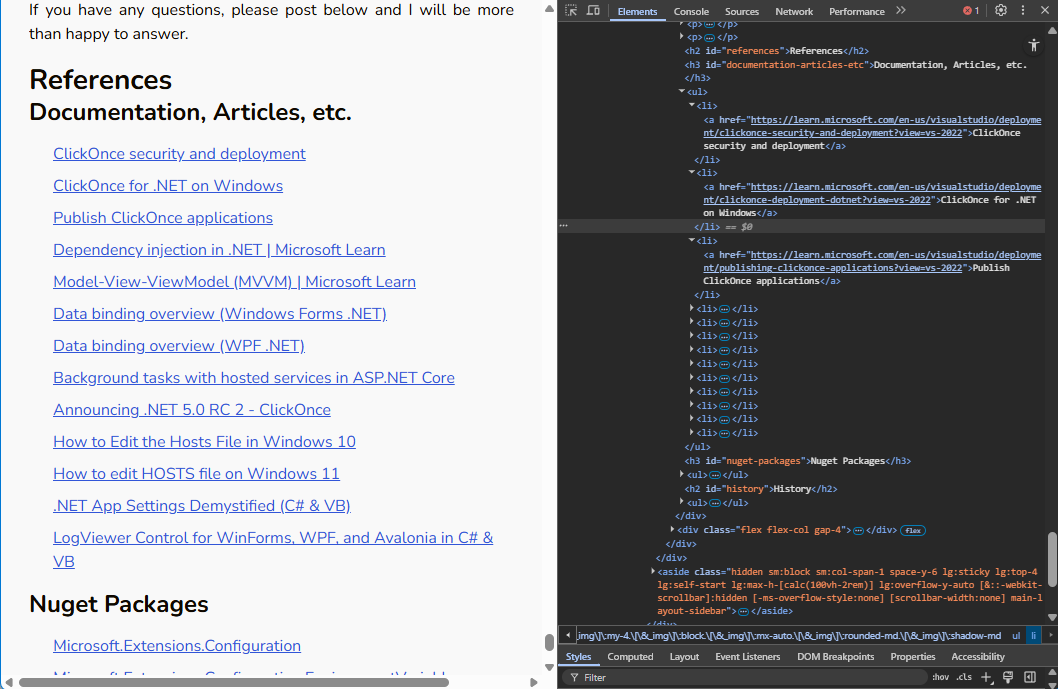Image resolution: width=1058 pixels, height=689 pixels.
Task: Select the li breadcrumb item
Action: [x=1033, y=636]
